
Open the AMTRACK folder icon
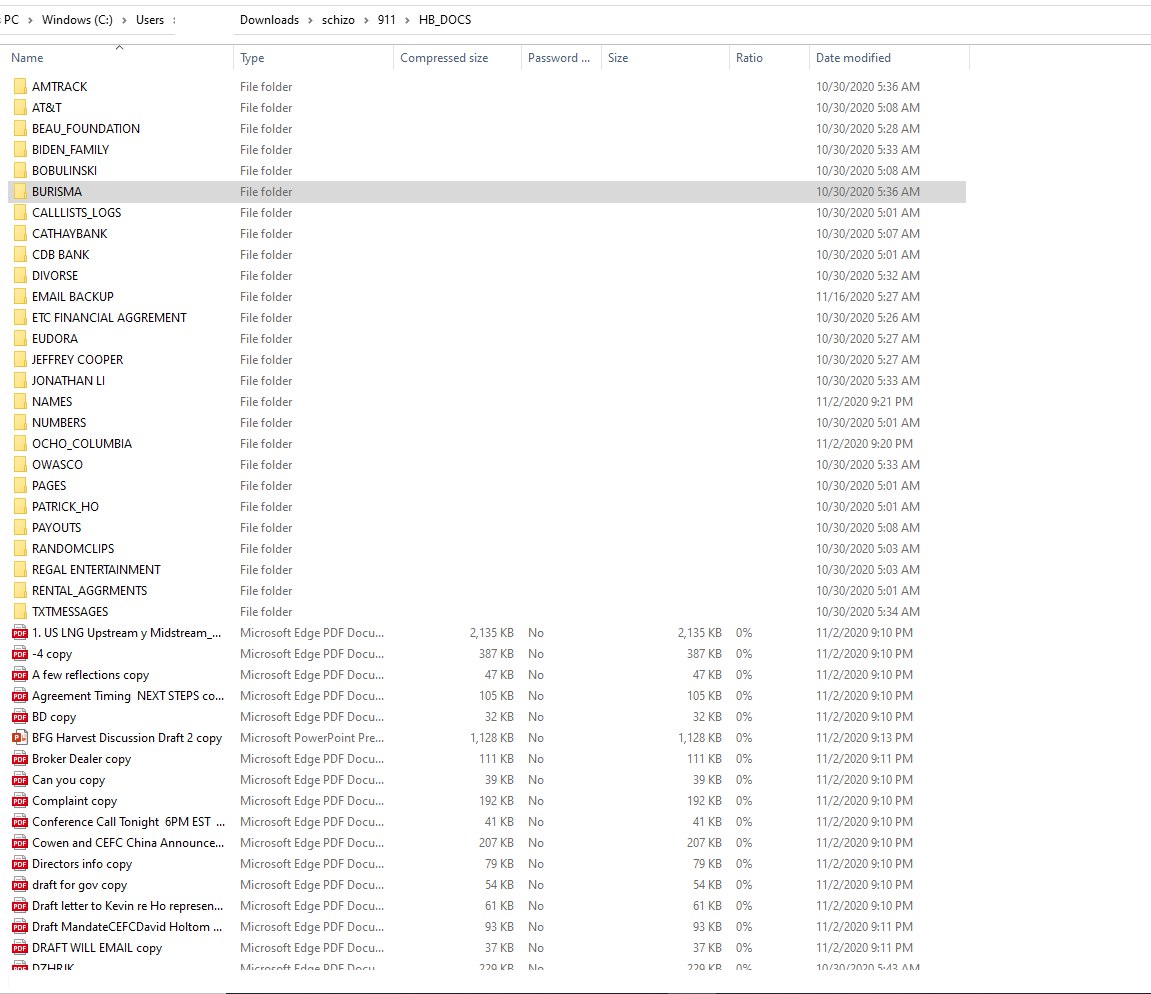point(20,87)
